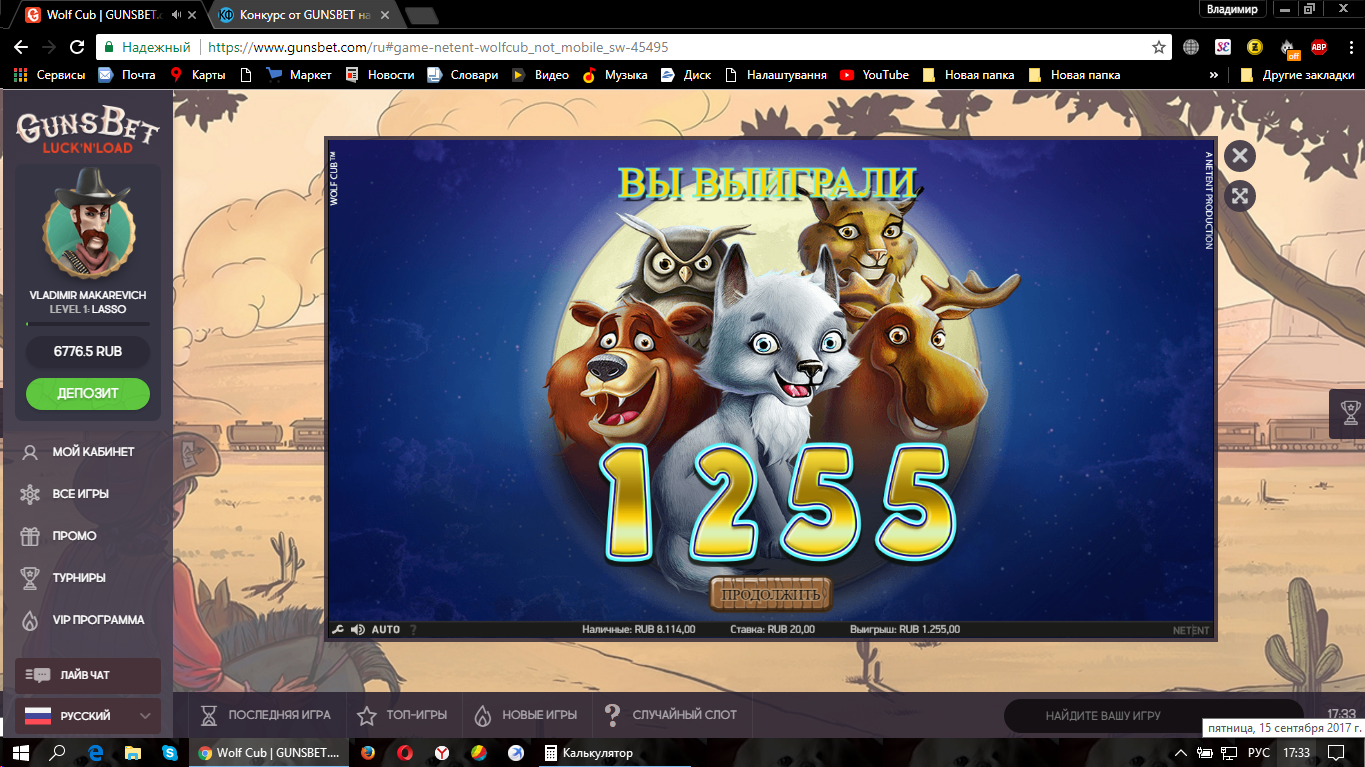Viewport: 1365px width, 767px height.
Task: Click the address bar URL
Action: tap(438, 47)
